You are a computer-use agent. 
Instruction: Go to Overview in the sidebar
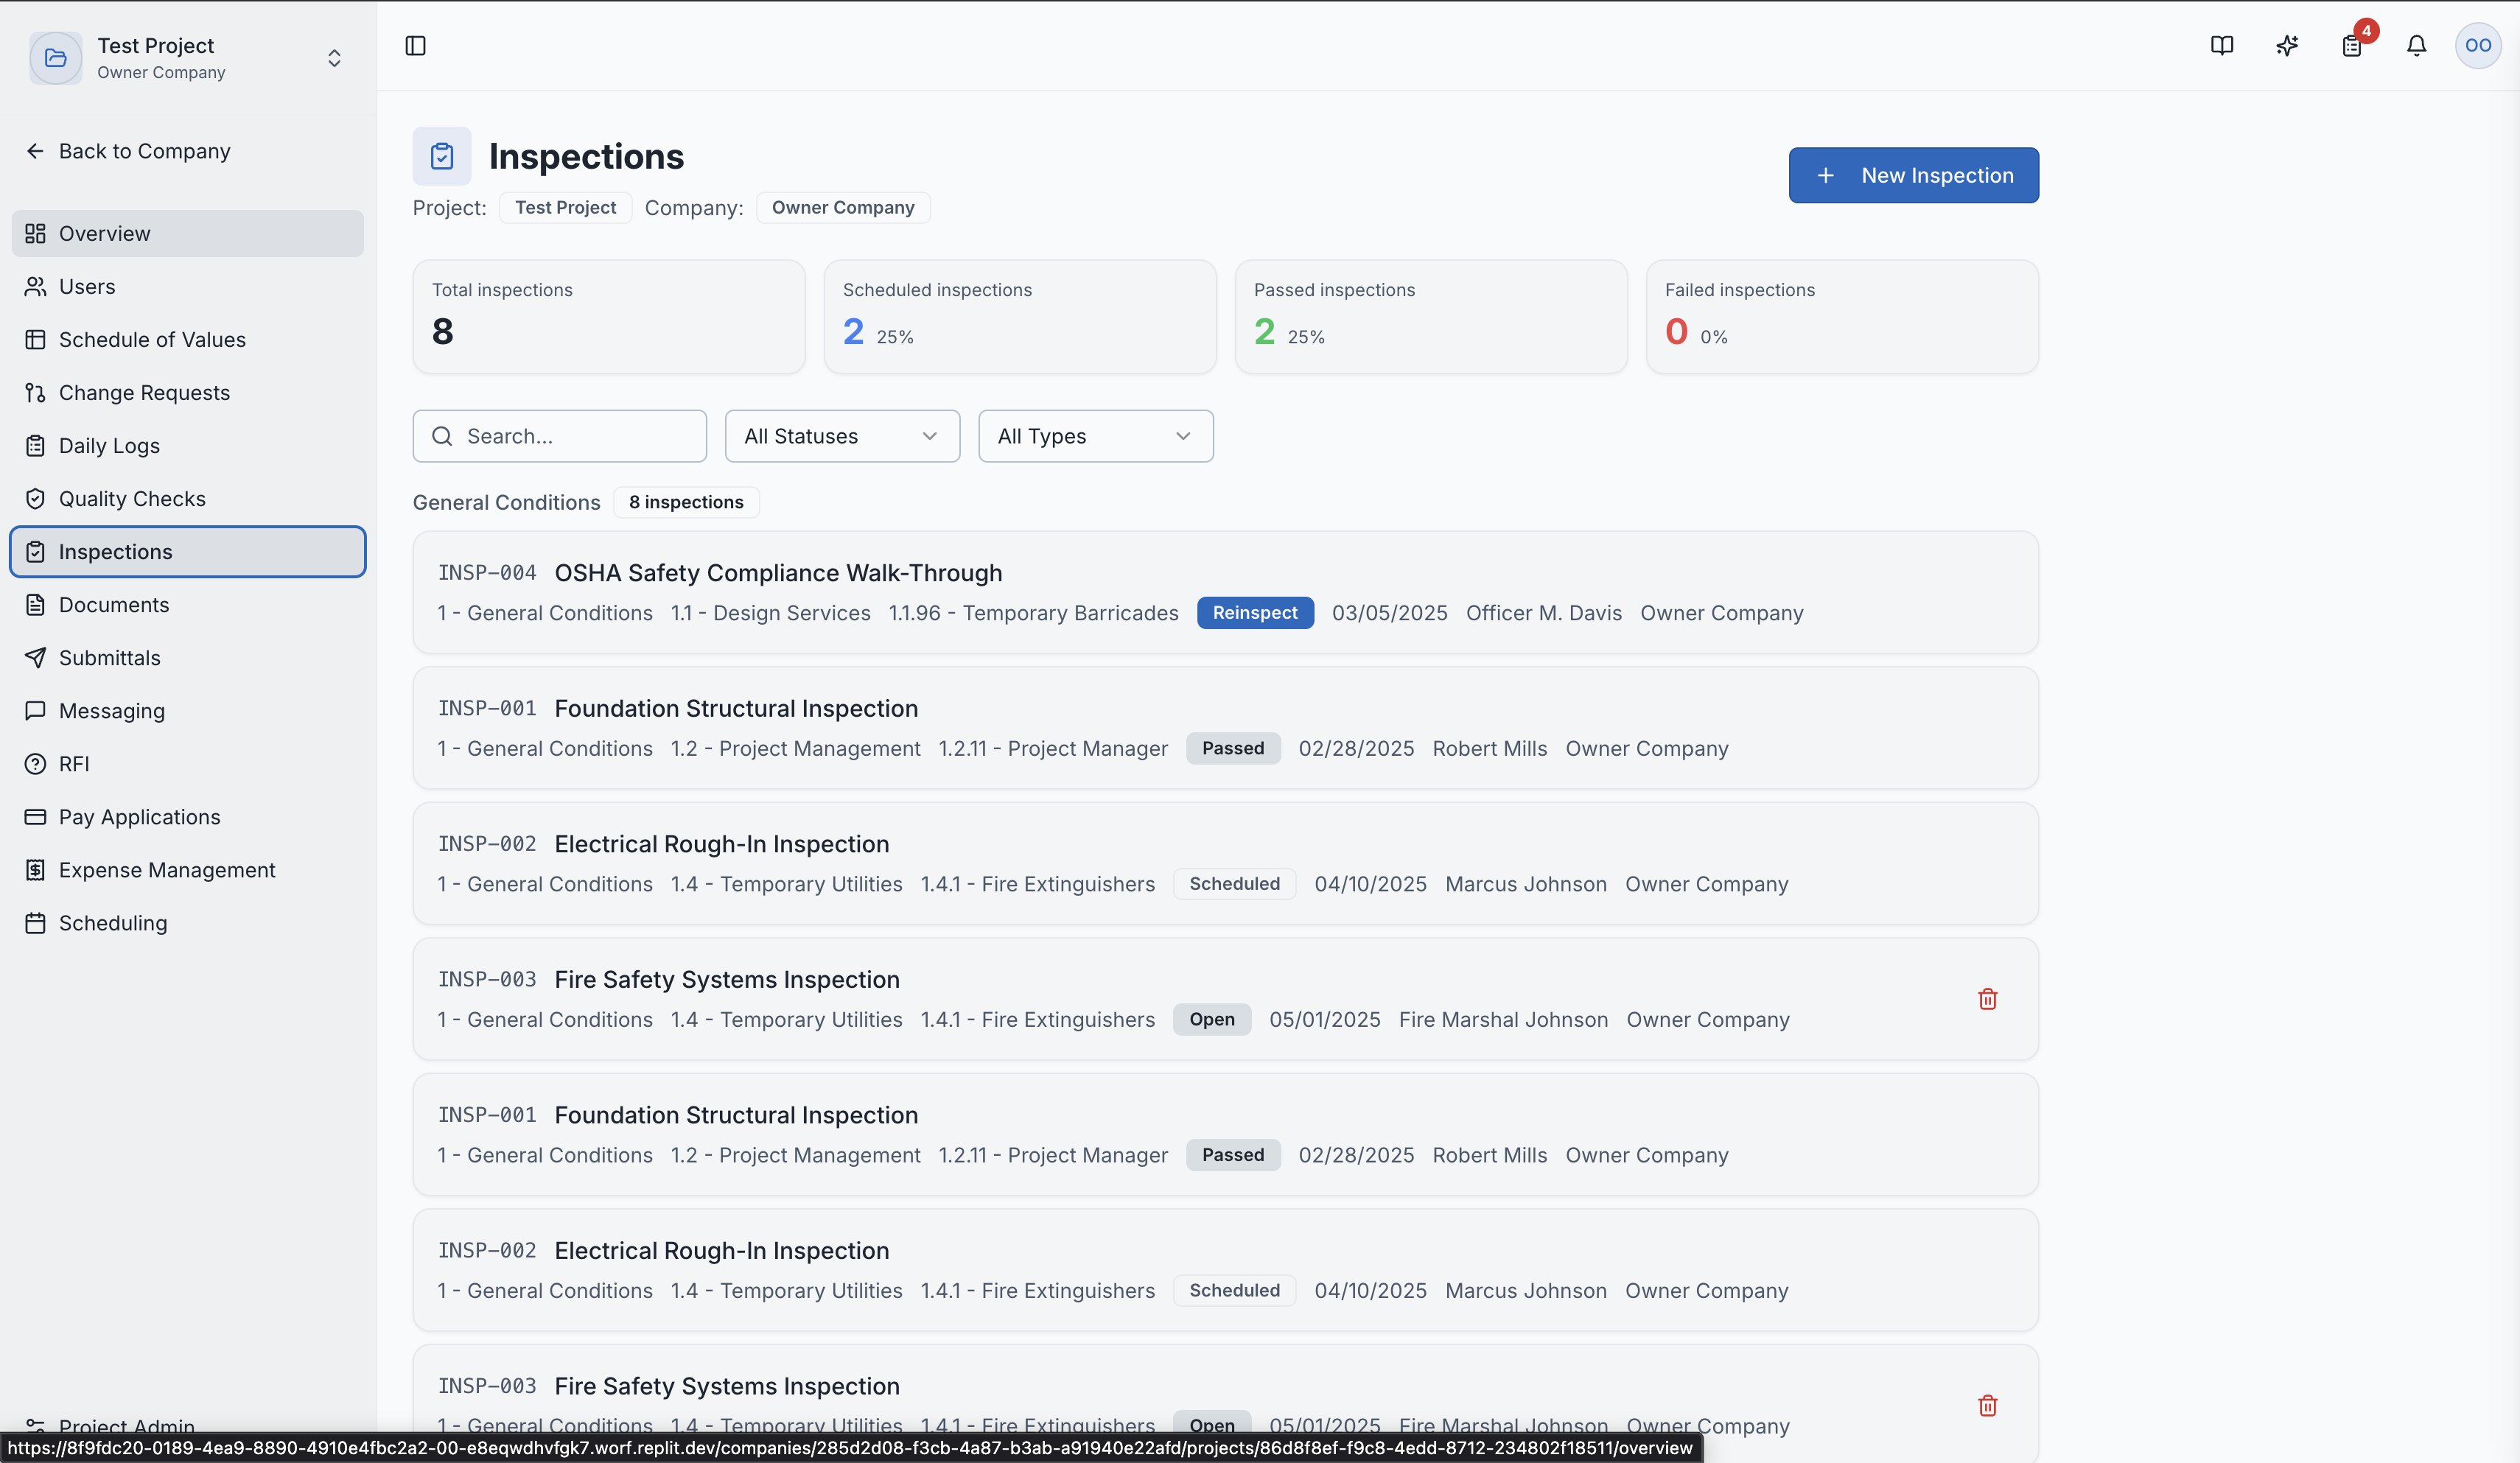tap(188, 233)
